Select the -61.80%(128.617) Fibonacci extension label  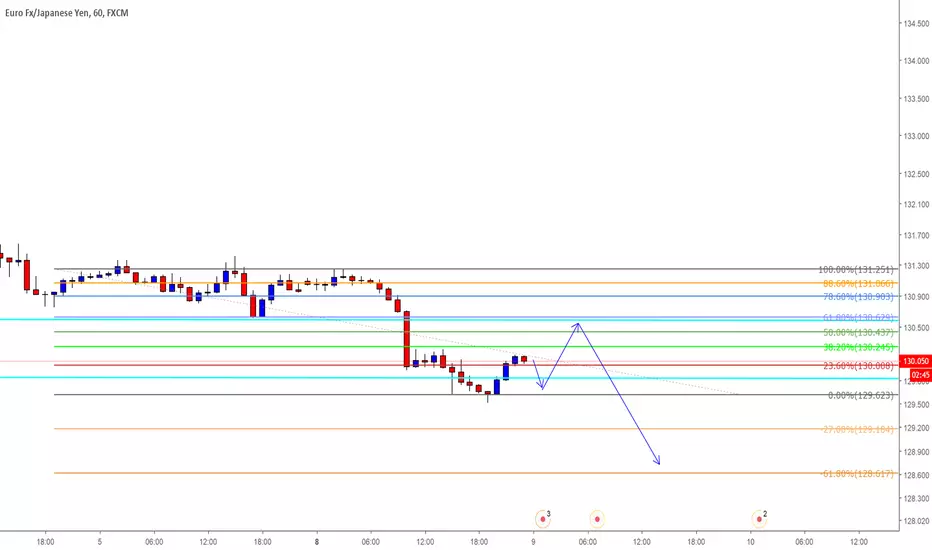click(x=857, y=473)
